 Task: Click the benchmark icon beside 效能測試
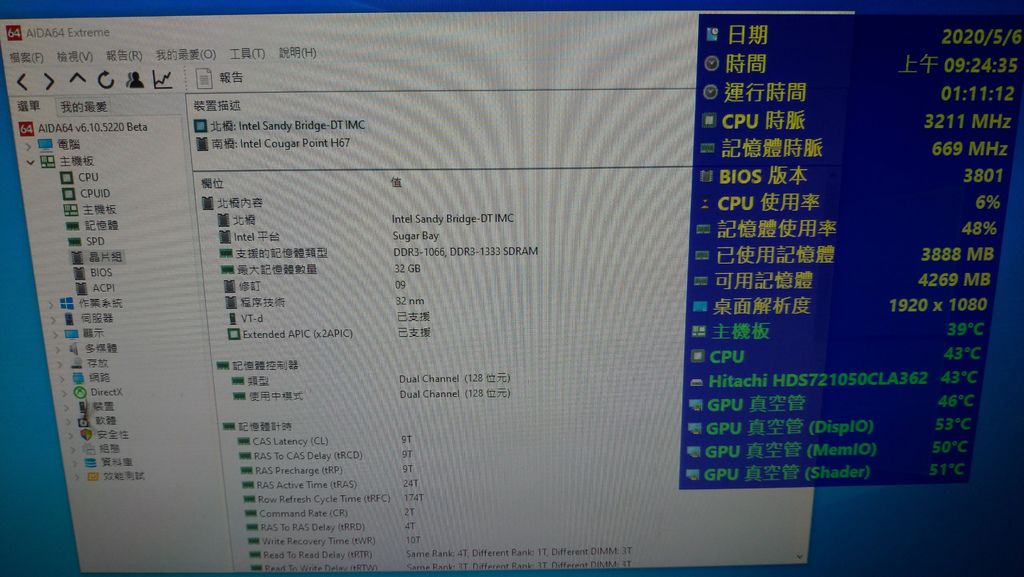[93, 476]
